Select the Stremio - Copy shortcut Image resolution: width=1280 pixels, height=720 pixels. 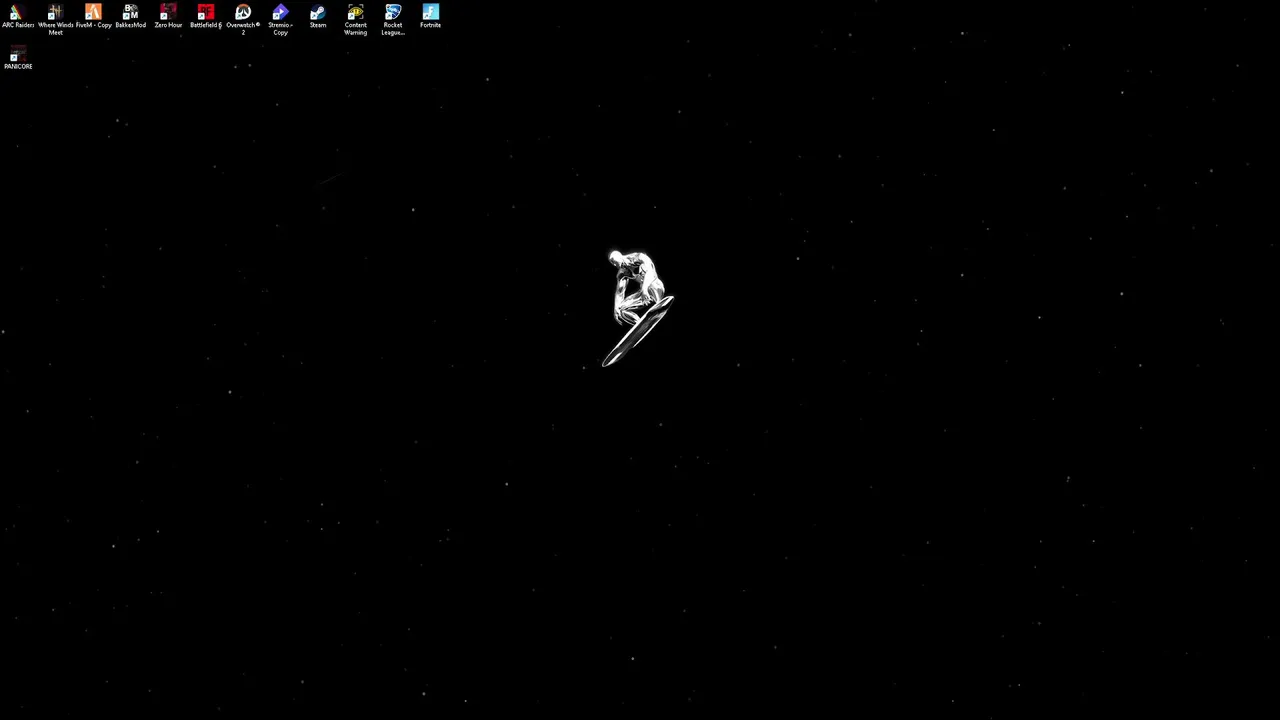280,19
